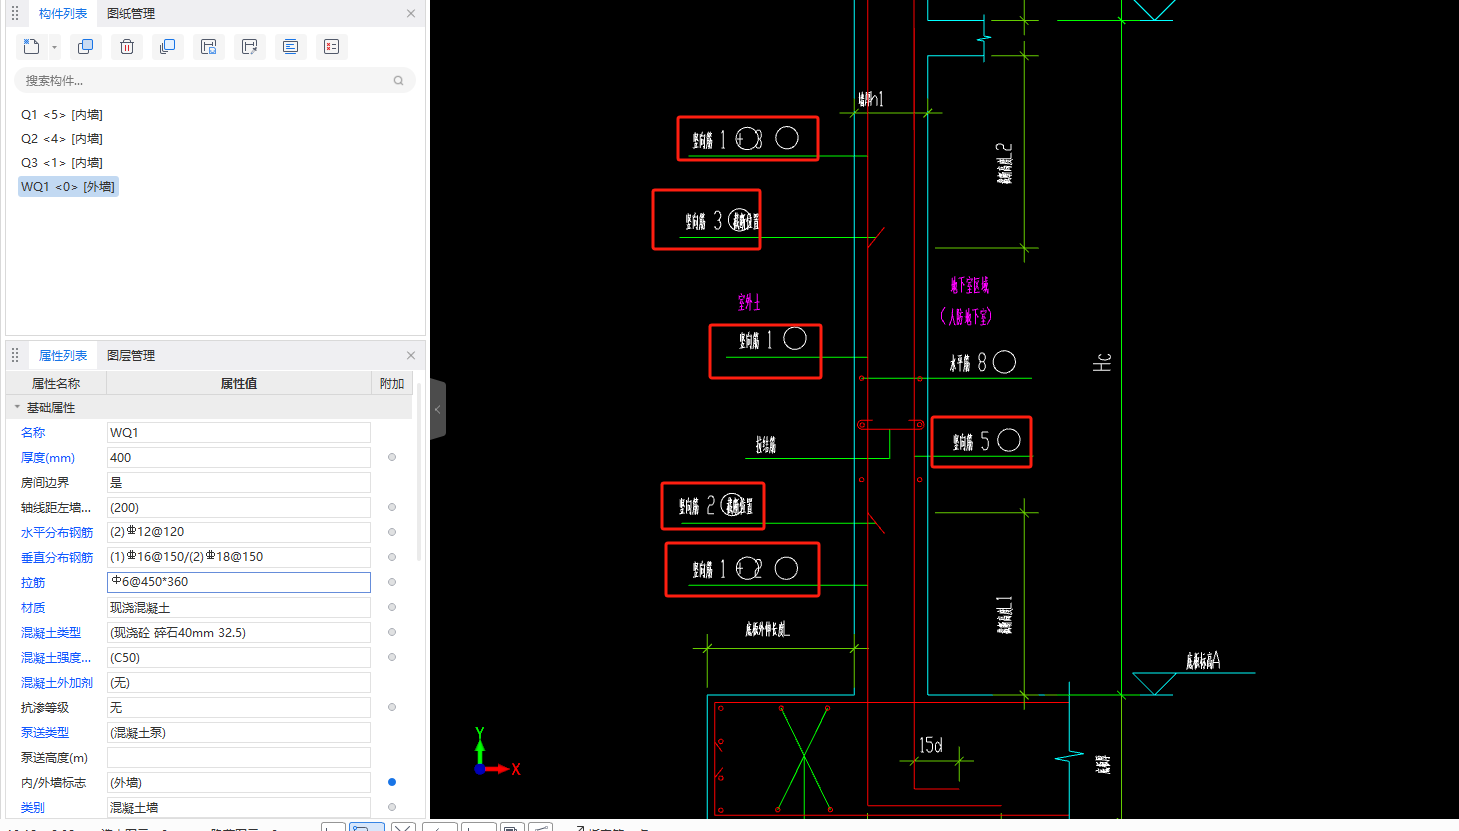This screenshot has height=831, width=1459.
Task: Click the 水平分布钢筋 value field
Action: click(x=239, y=532)
